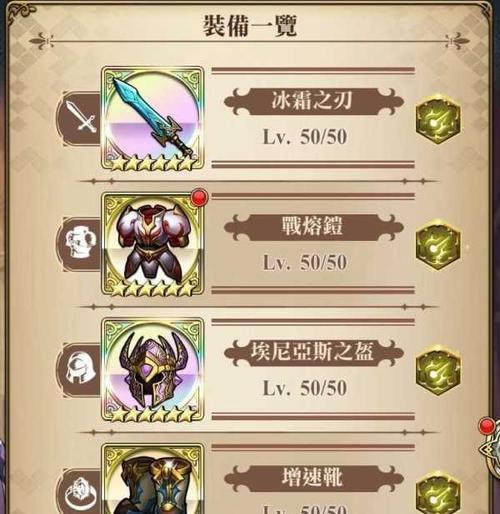The image size is (500, 514).
Task: Tap the green hexagon badge beside 增速靴
Action: click(438, 493)
